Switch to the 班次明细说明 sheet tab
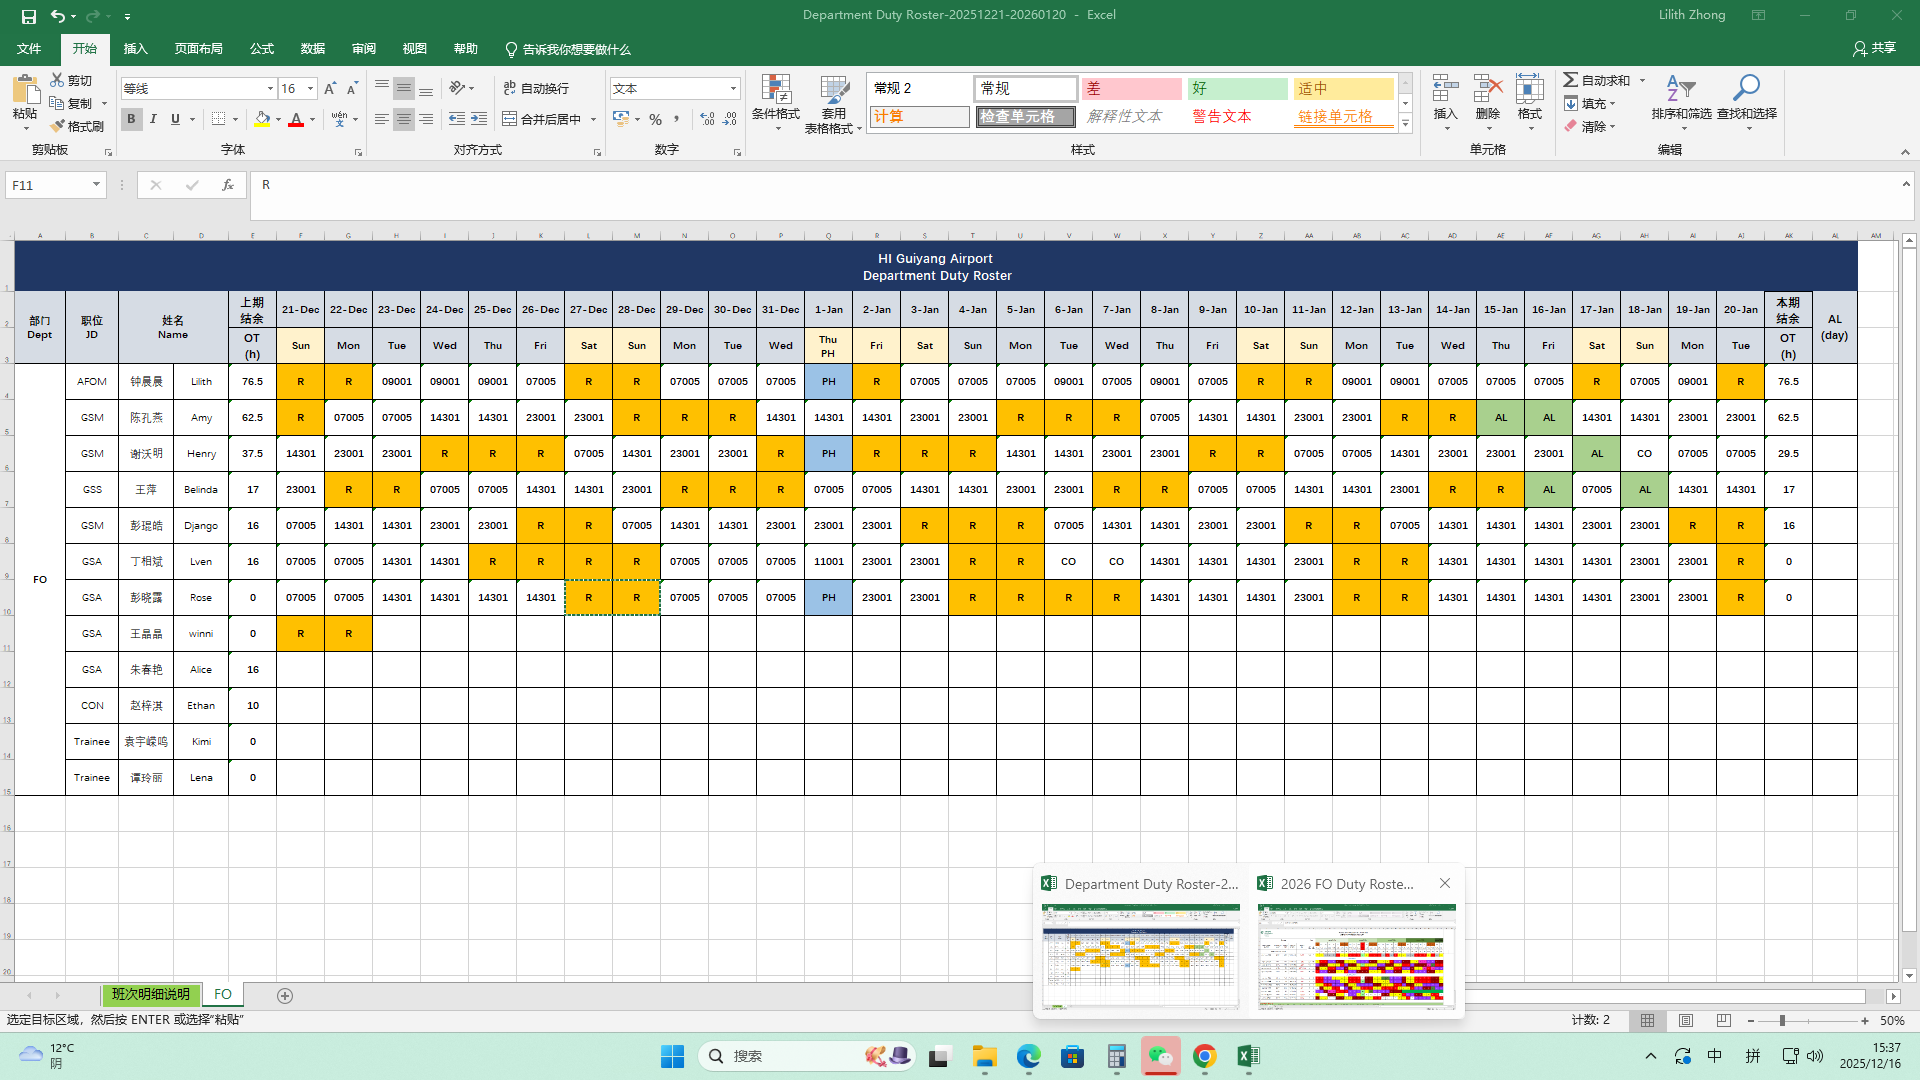Viewport: 1920px width, 1080px height. click(150, 995)
